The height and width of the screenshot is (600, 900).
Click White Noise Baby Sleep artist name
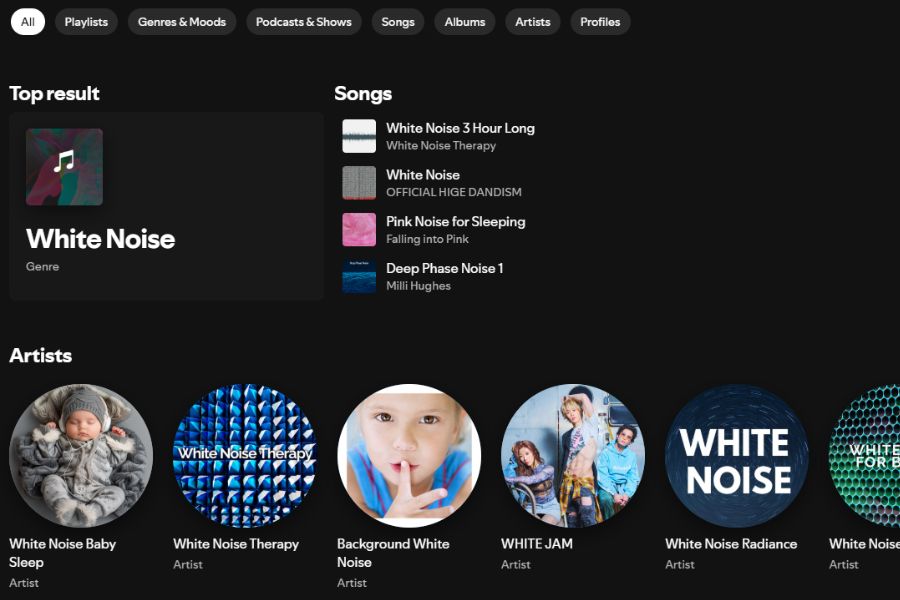(x=63, y=553)
